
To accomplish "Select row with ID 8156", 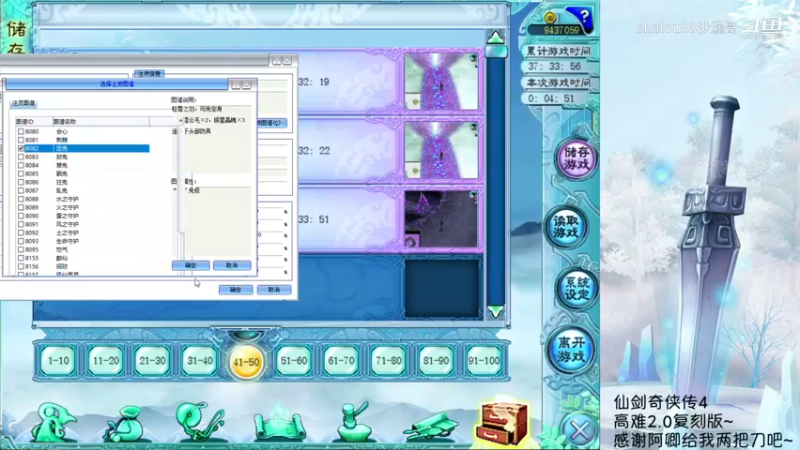I will point(83,266).
